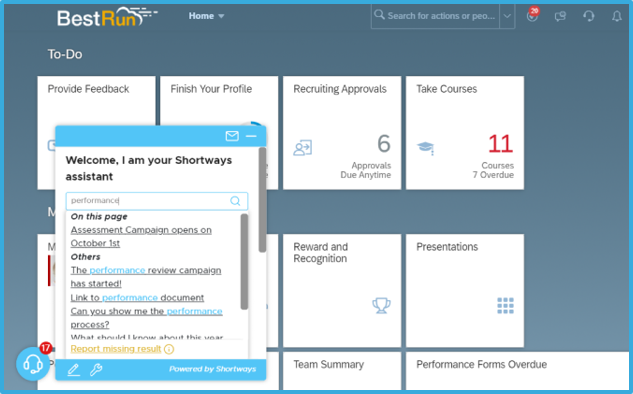Open Link to performance document result
Screen dimensions: 633x394
point(137,298)
